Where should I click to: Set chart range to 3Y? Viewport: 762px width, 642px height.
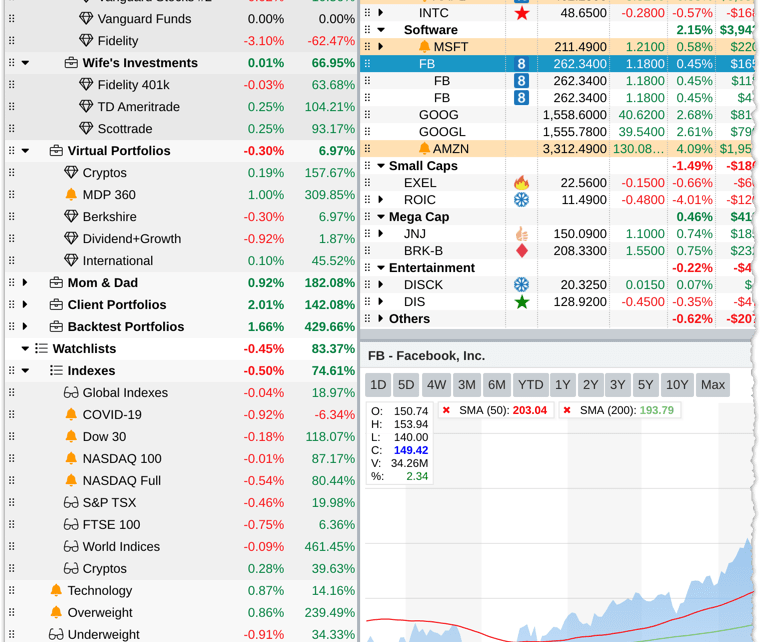618,385
